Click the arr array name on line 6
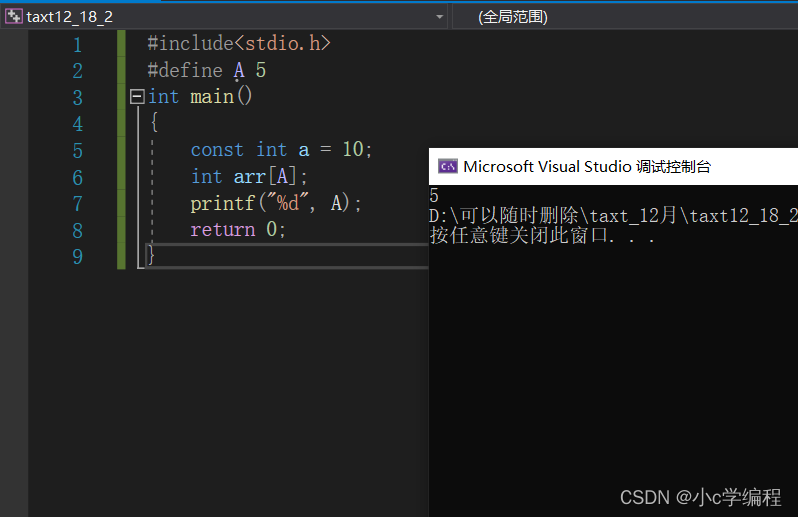Image resolution: width=798 pixels, height=517 pixels. coord(249,177)
